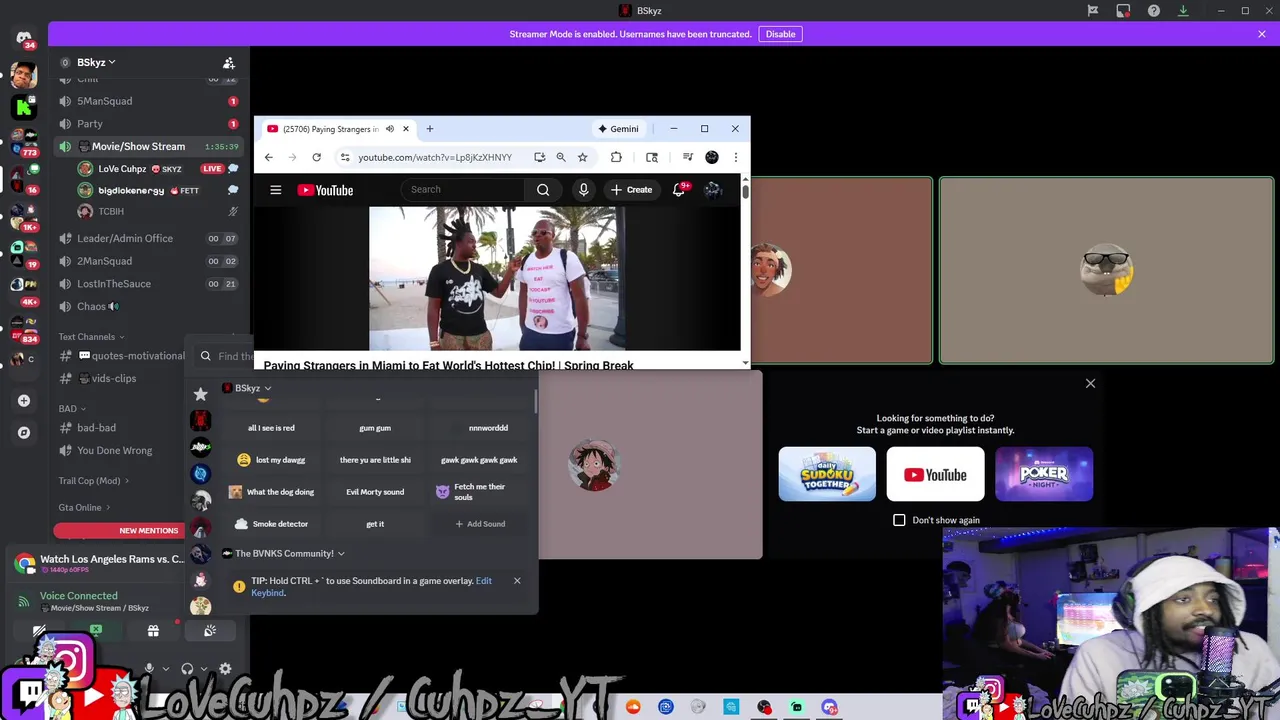
Task: Click the YouTube logo in Chrome
Action: (x=325, y=190)
